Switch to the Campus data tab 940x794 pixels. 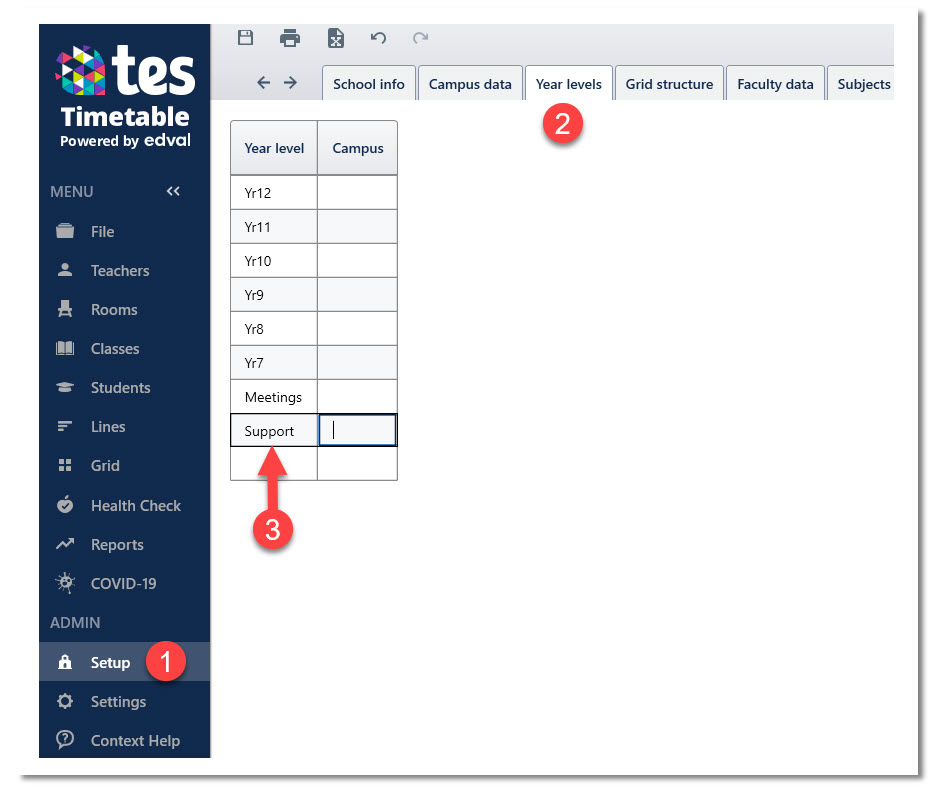click(x=470, y=83)
